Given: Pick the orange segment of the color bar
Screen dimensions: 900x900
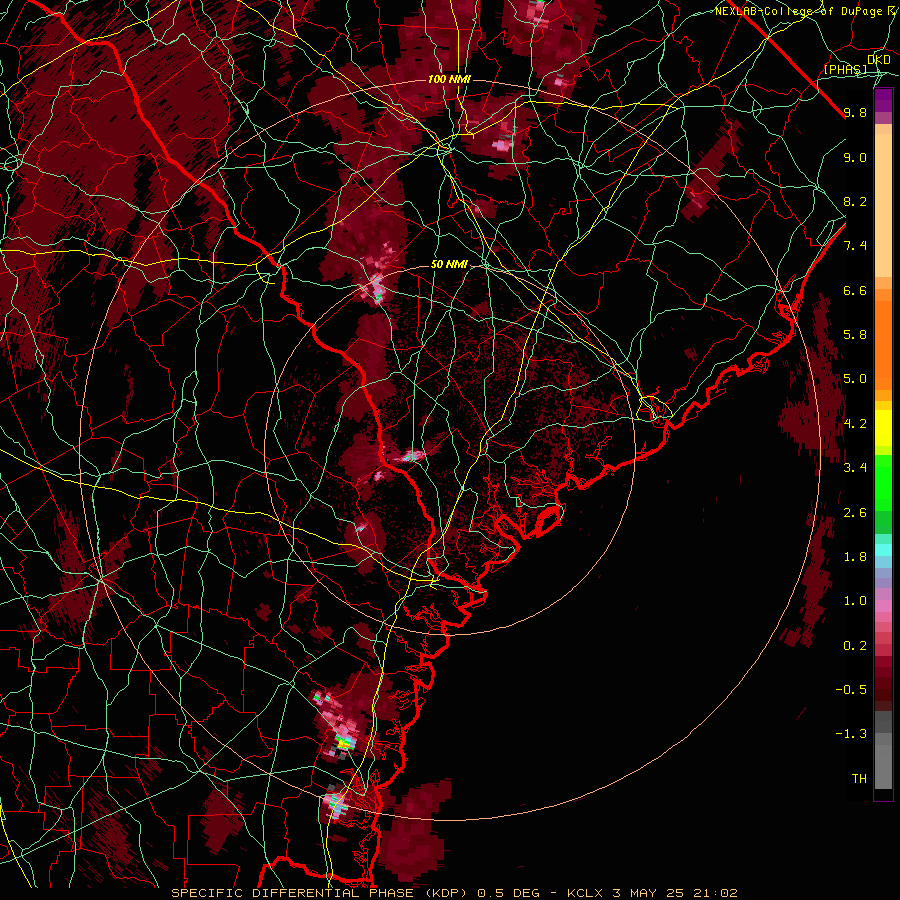Looking at the screenshot, I should (883, 346).
